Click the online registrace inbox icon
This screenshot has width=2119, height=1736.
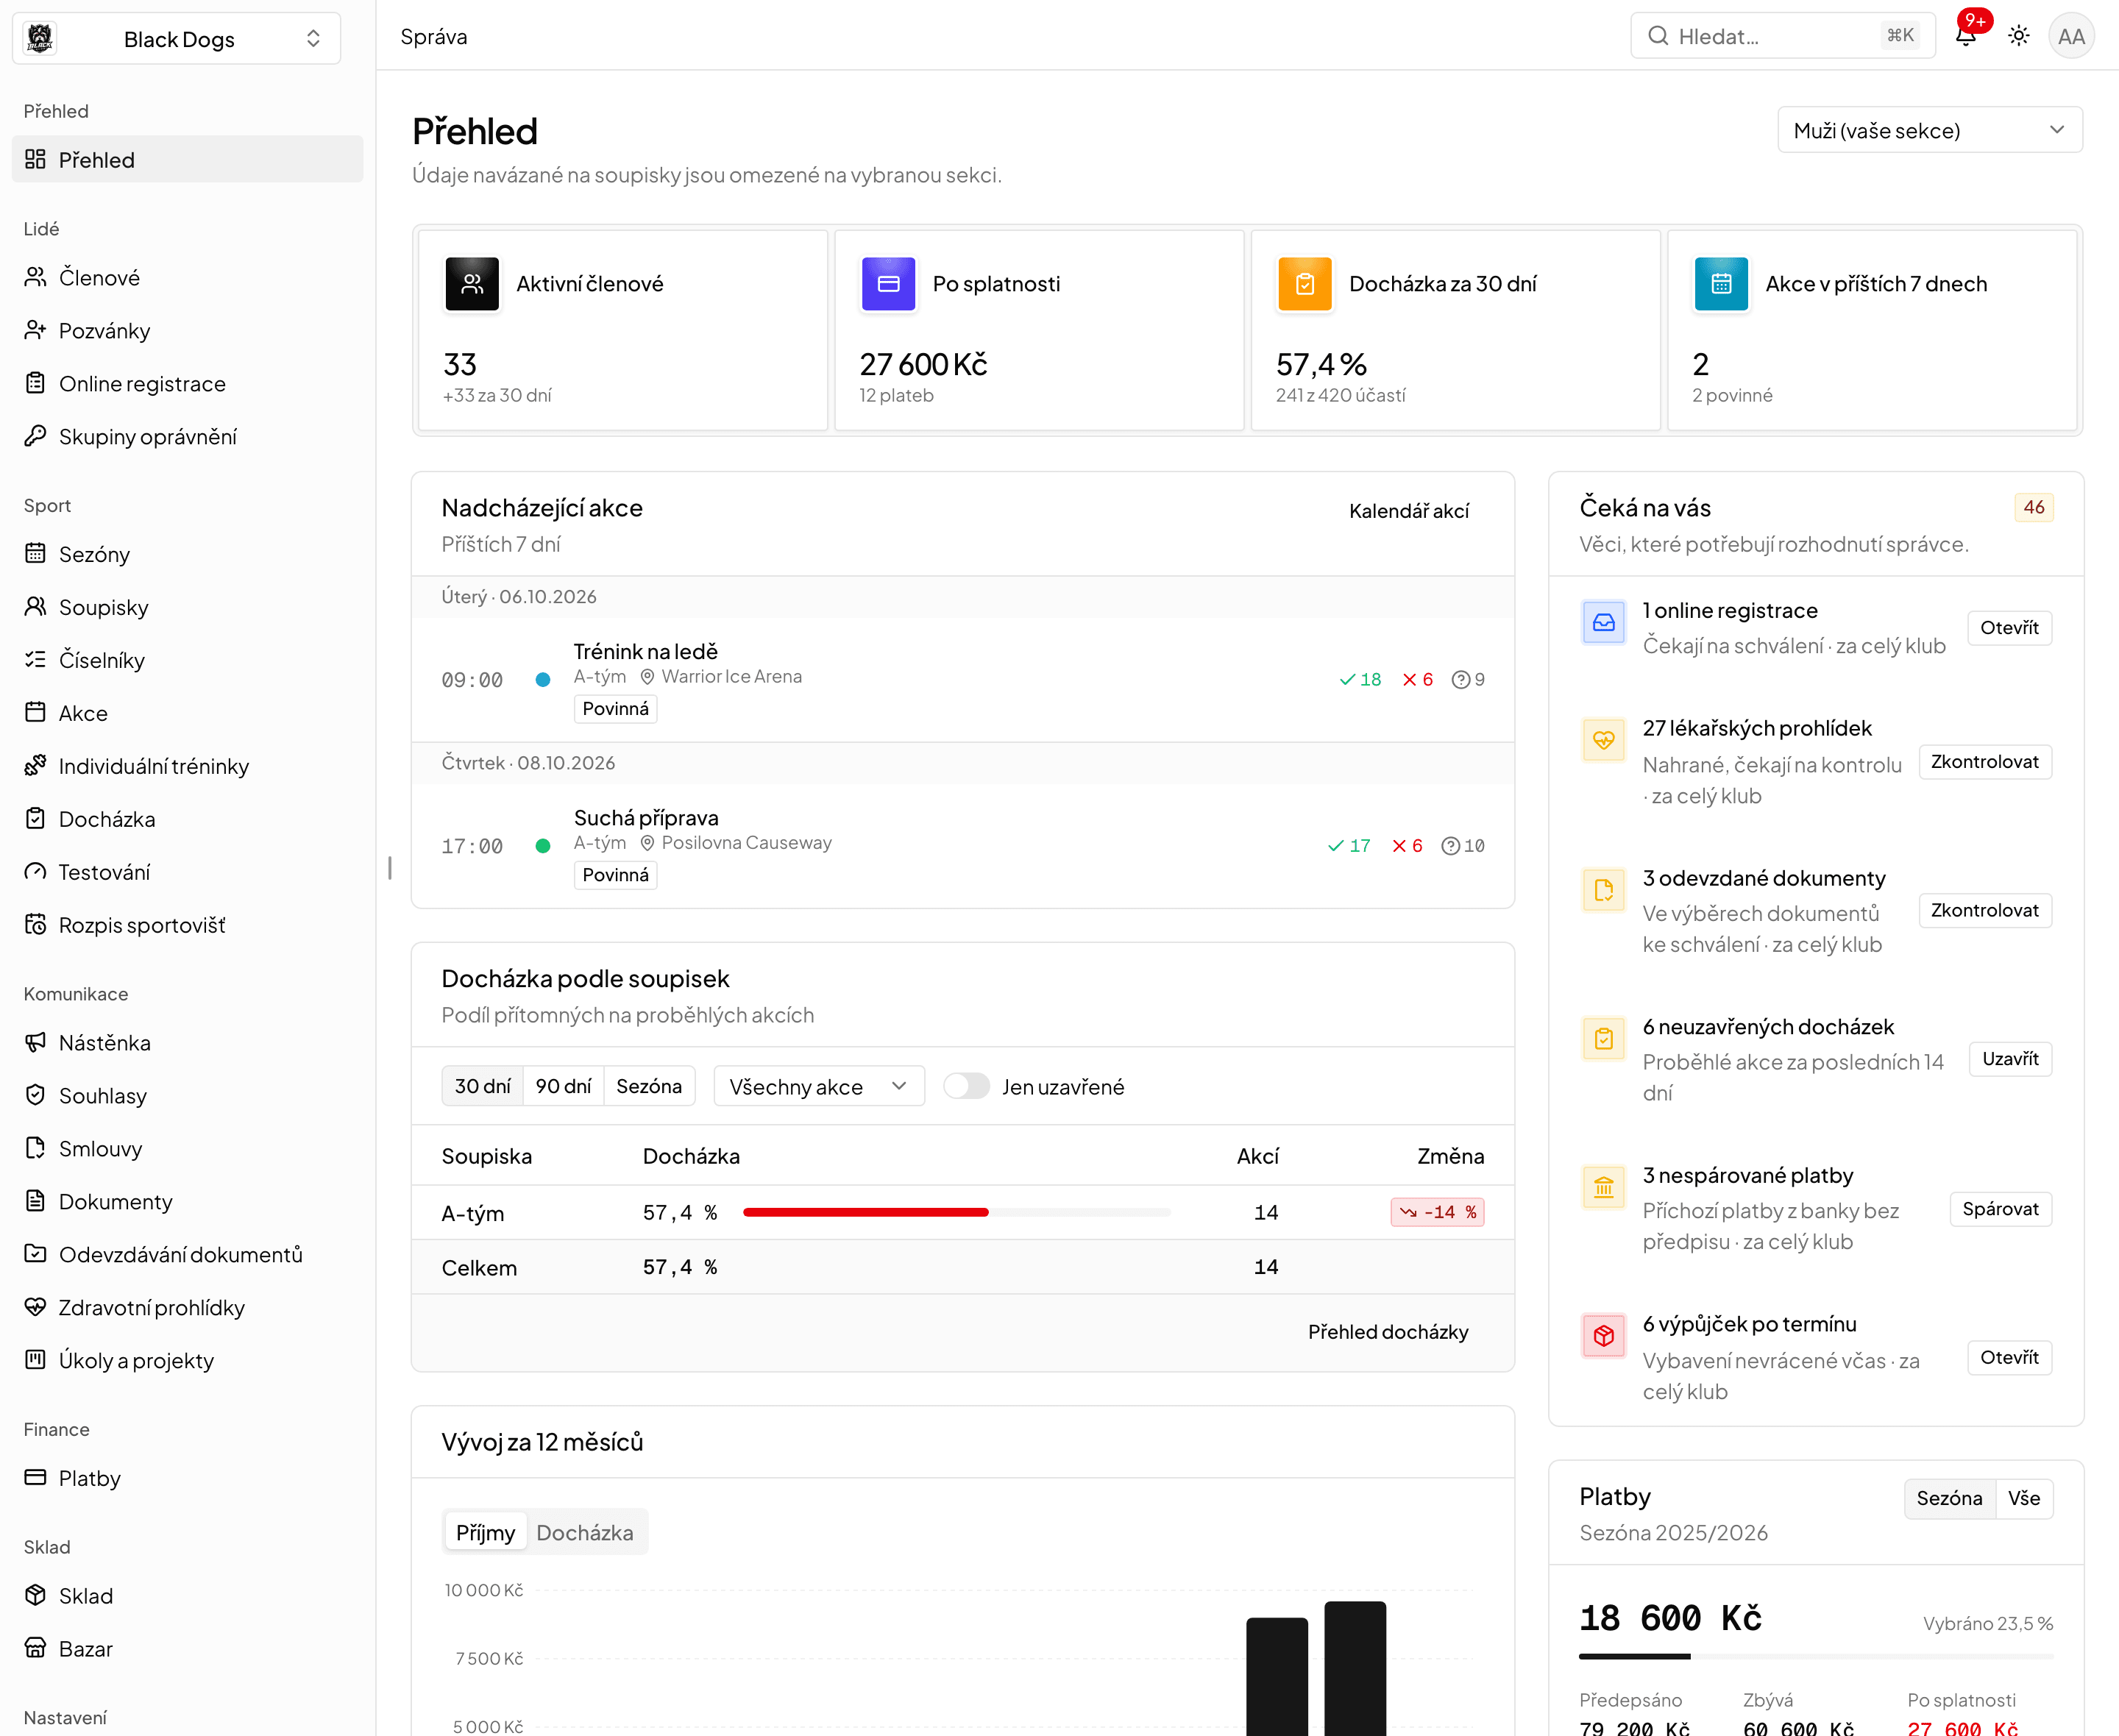click(1604, 623)
